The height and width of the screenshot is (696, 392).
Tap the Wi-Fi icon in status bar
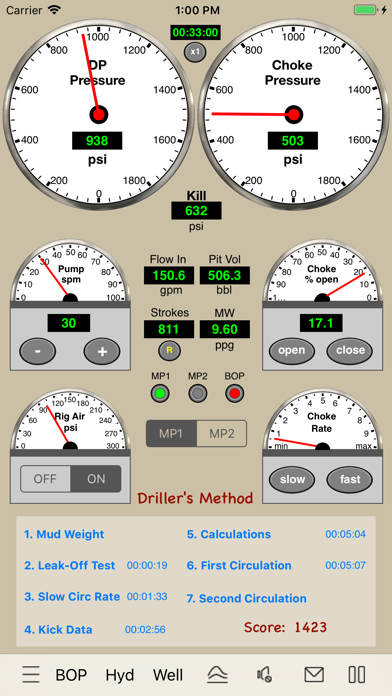(55, 9)
